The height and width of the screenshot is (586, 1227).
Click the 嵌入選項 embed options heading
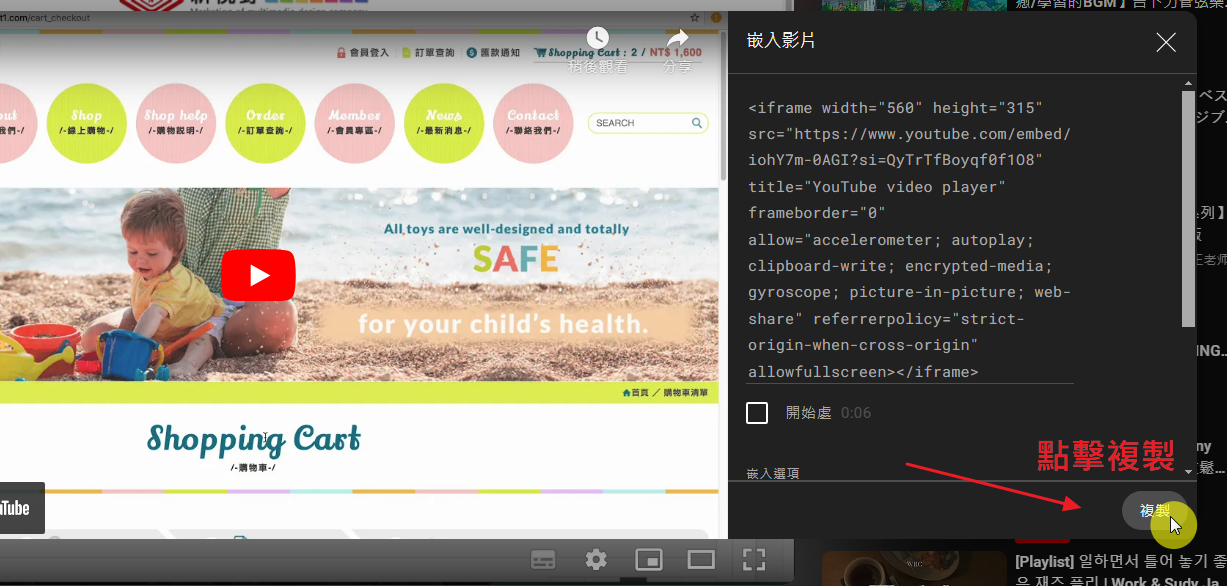[x=773, y=473]
